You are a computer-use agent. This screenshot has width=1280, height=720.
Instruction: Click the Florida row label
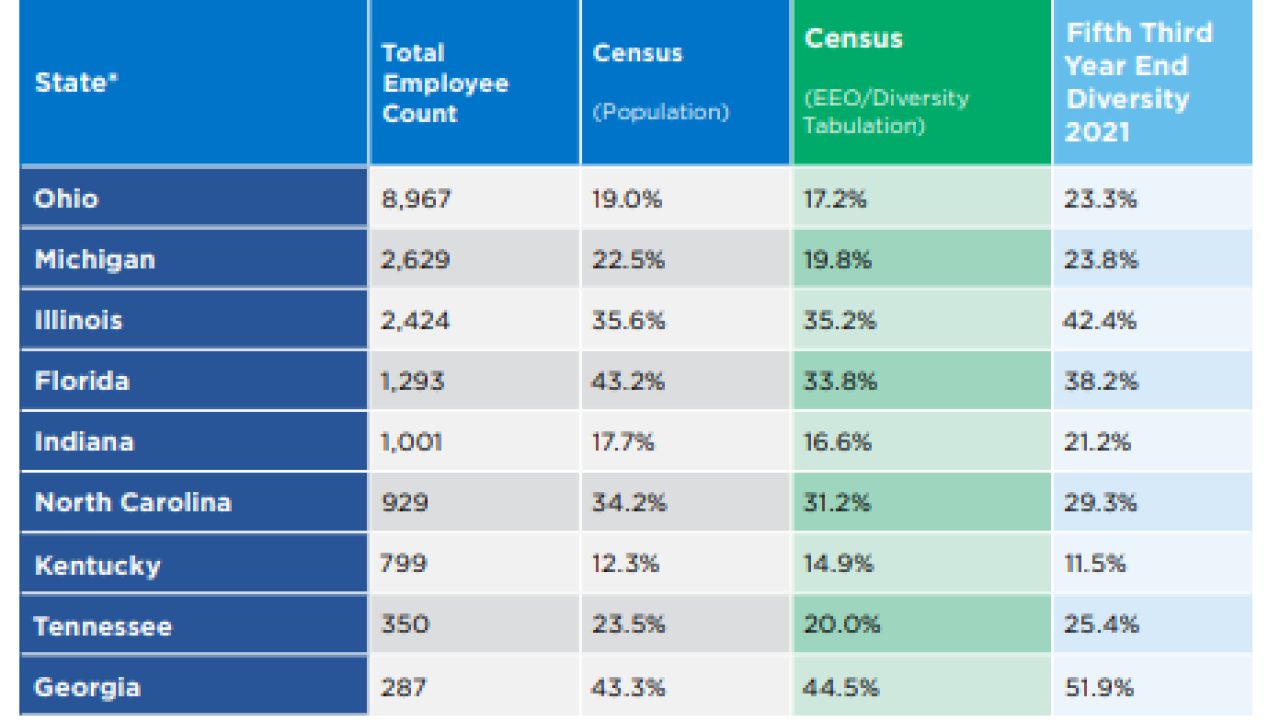click(x=194, y=381)
